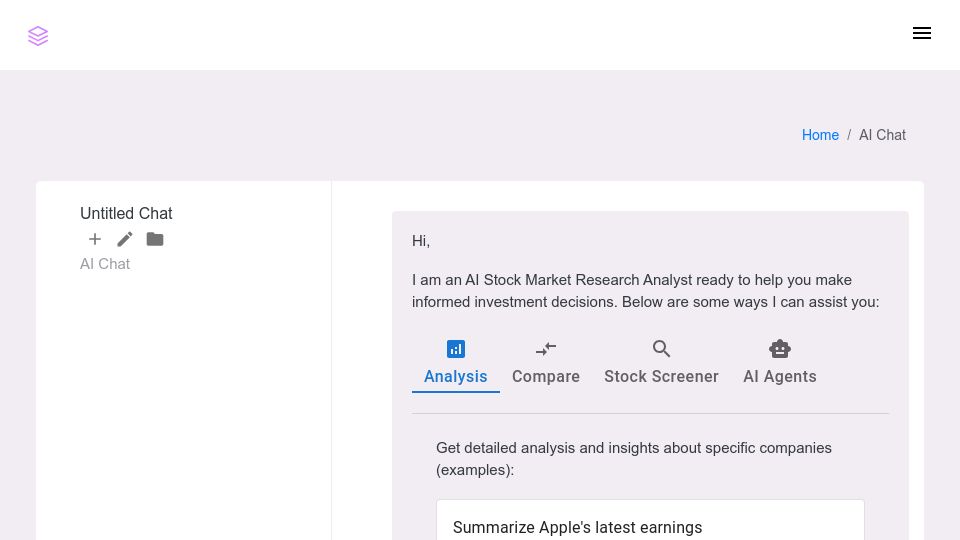Create a new chat with plus icon
Screen dimensions: 960x540
pos(95,239)
